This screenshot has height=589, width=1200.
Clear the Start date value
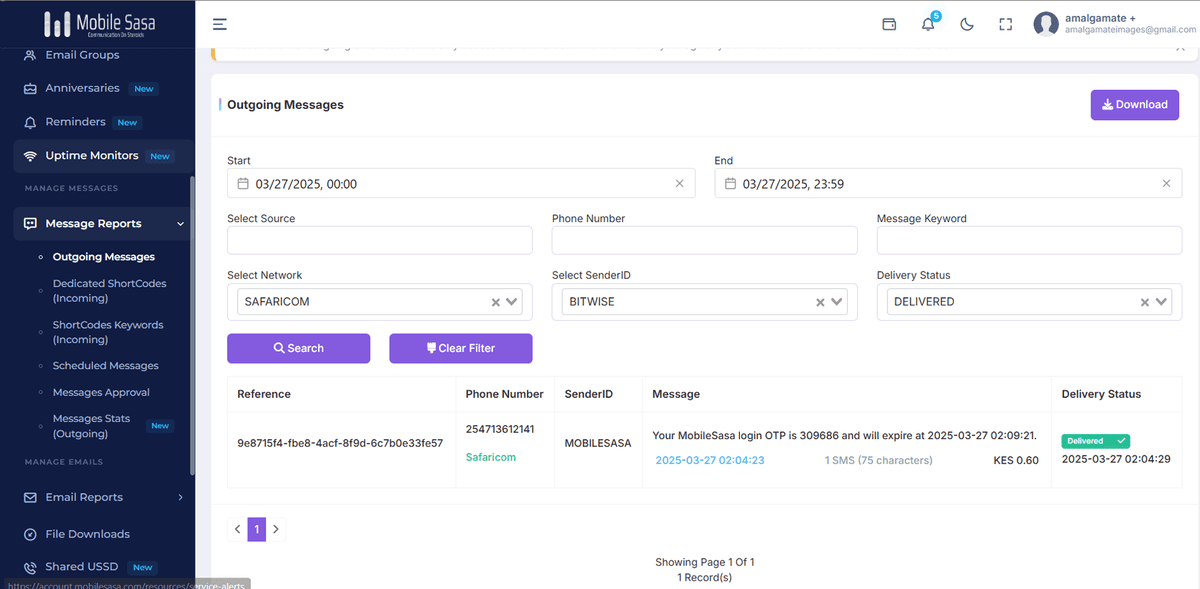coord(680,183)
